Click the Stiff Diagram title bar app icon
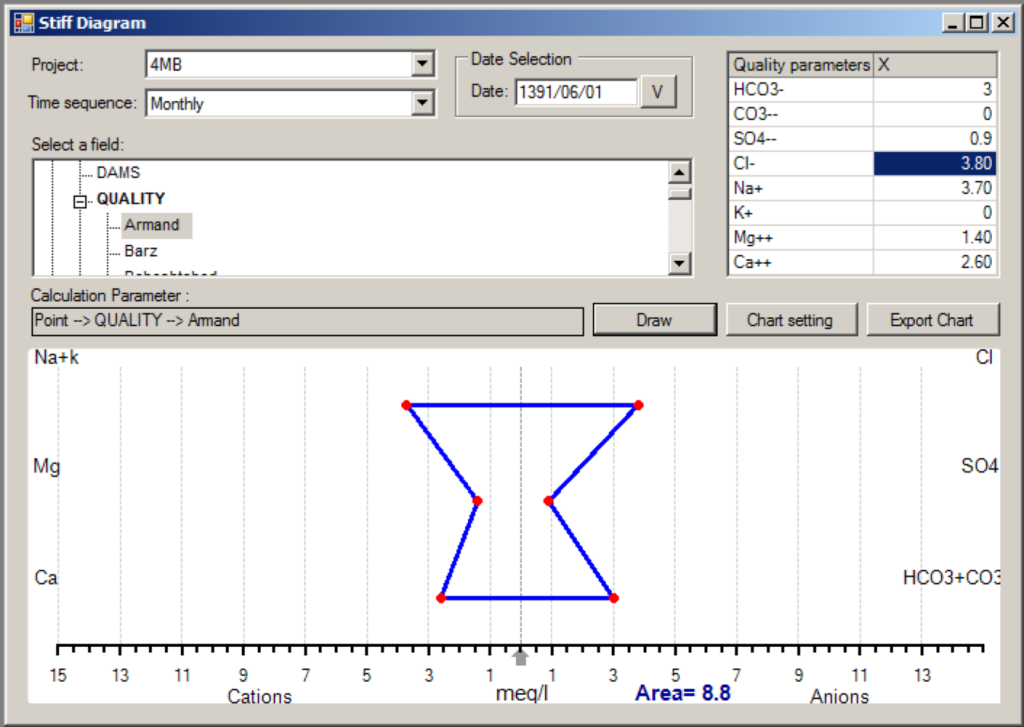This screenshot has height=727, width=1024. pos(22,22)
